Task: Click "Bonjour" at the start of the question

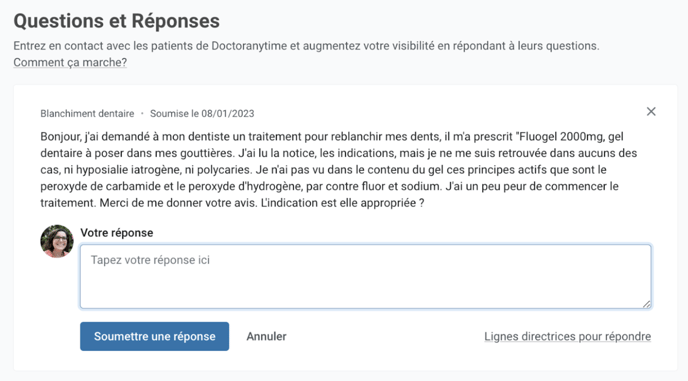Action: click(61, 137)
